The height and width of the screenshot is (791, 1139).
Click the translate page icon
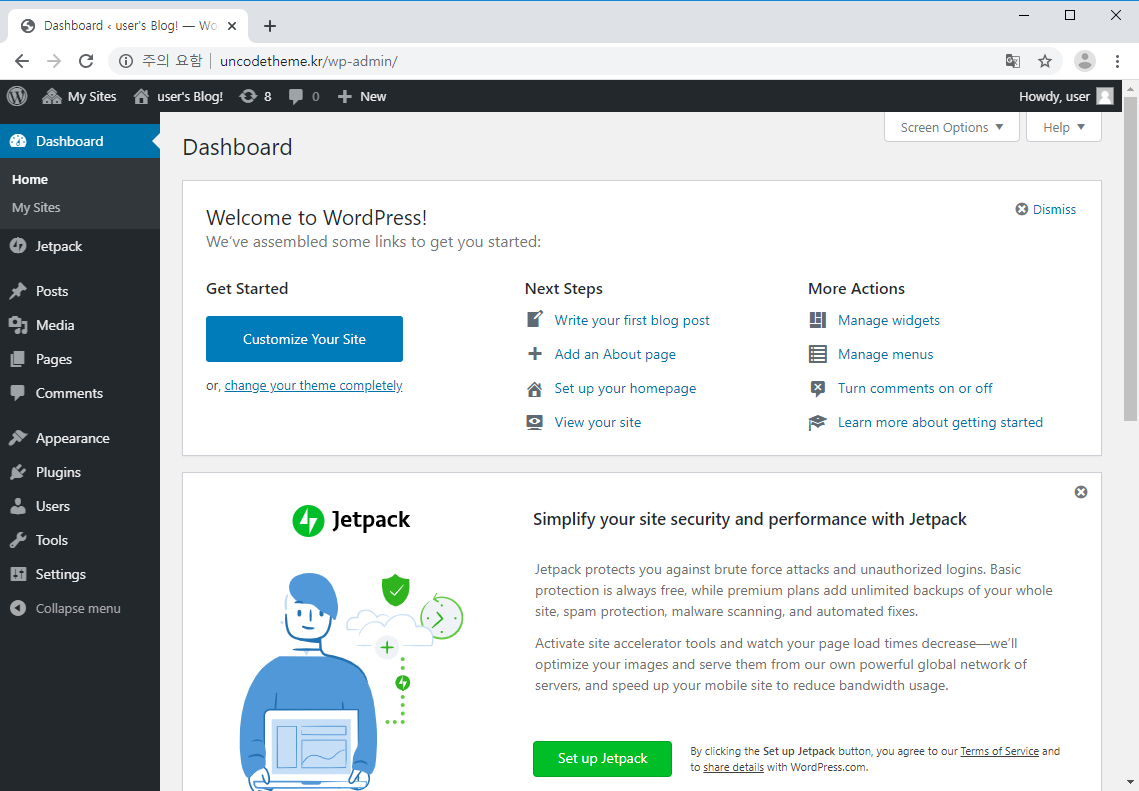1013,61
